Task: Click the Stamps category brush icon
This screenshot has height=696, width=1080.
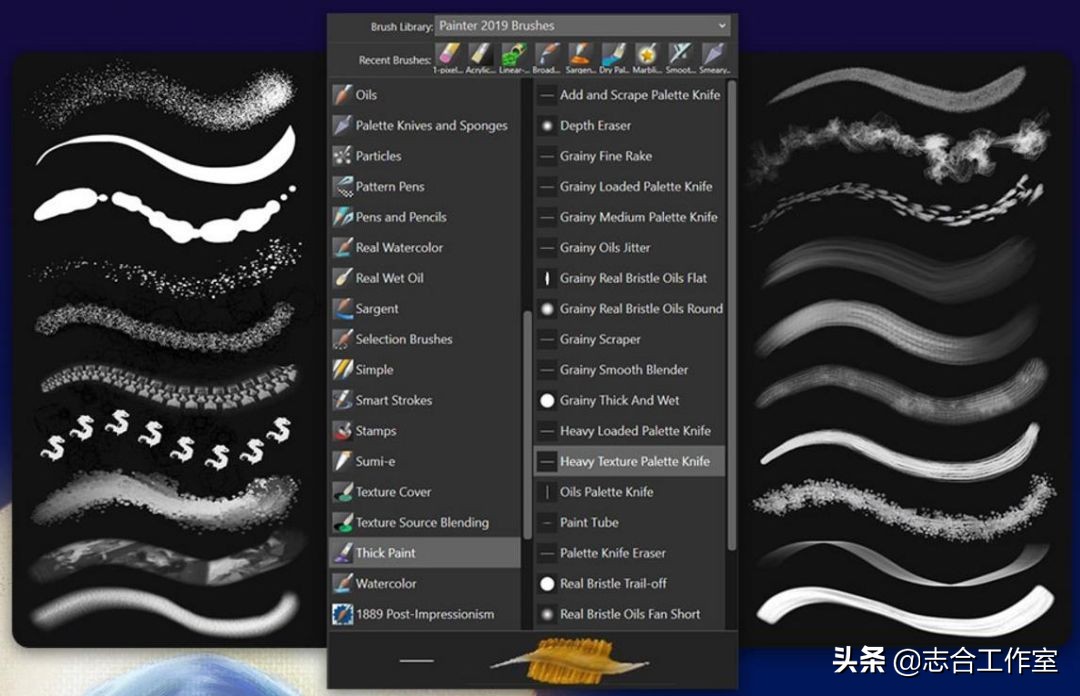Action: tap(341, 430)
